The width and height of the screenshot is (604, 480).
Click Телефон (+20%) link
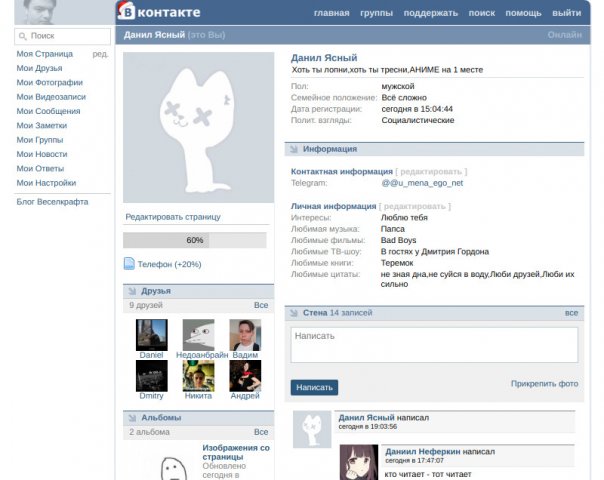[169, 264]
